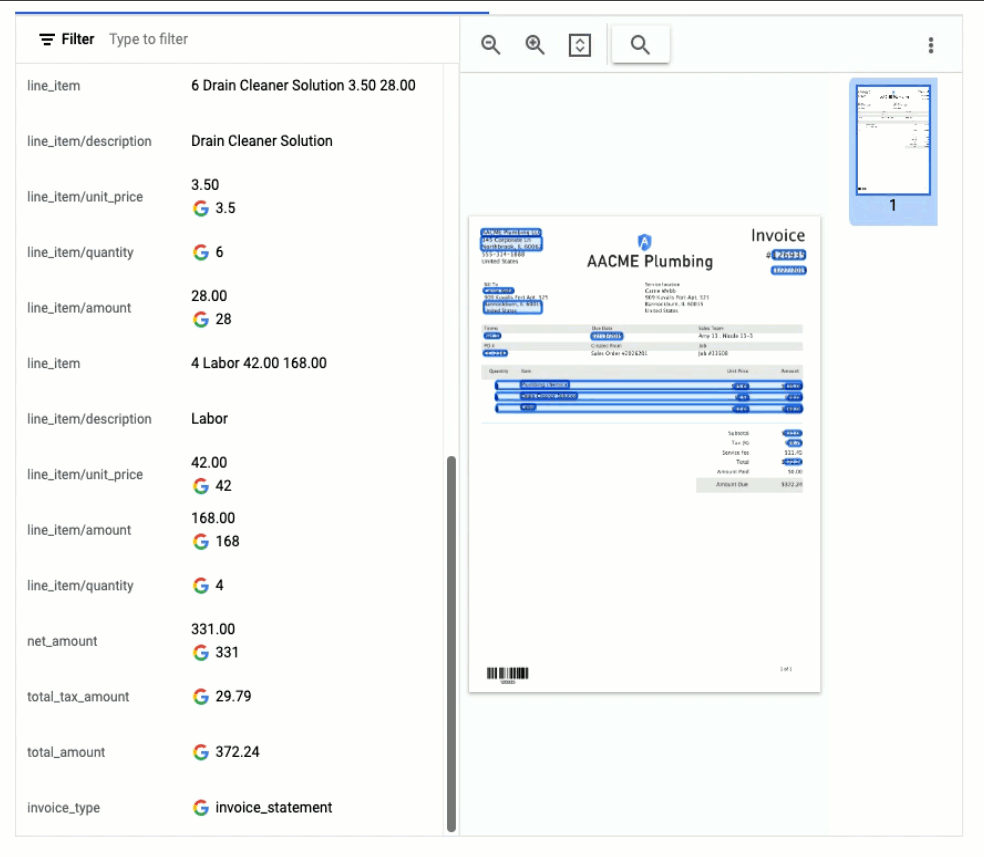
Task: Click the 28.00 amount text
Action: 209,296
